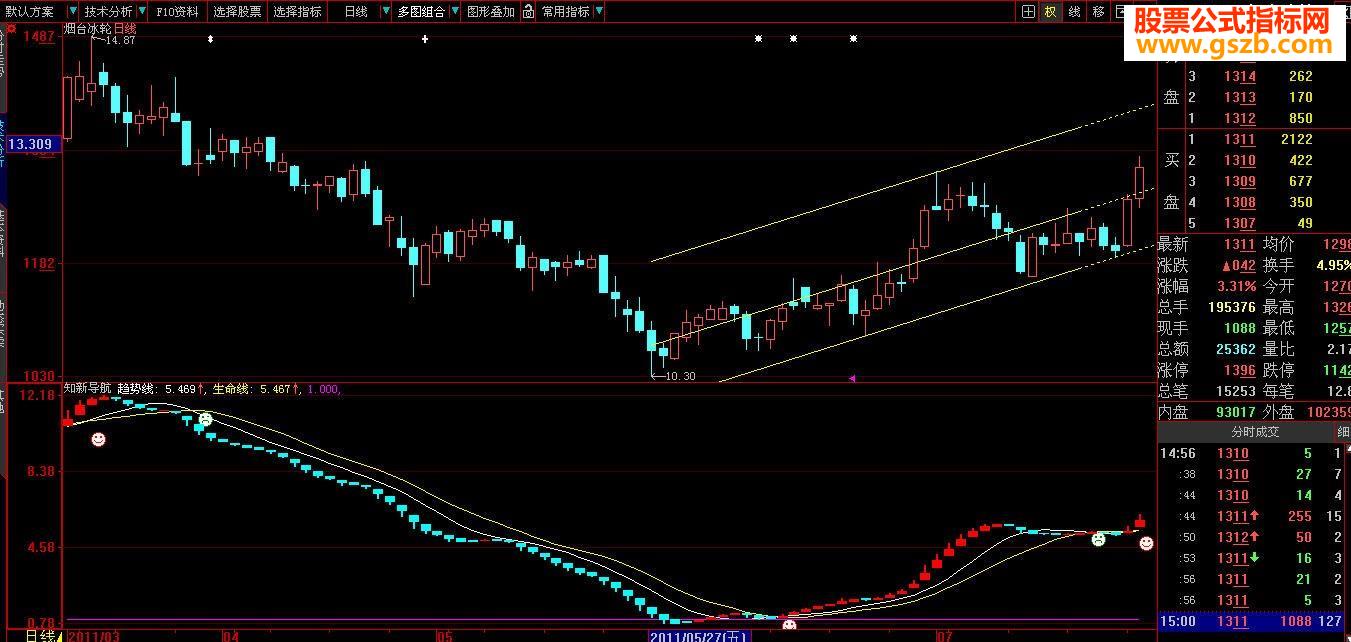Click the red gear icon at chart corner

point(12,29)
